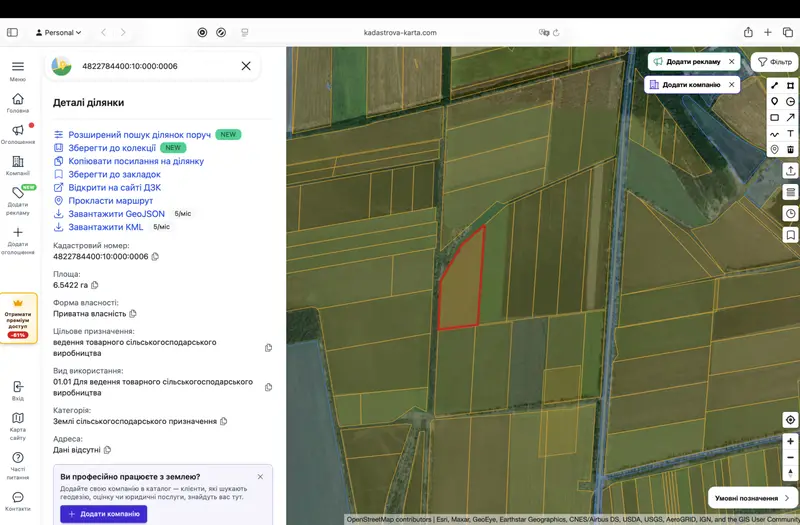Open the map layers button
The image size is (800, 525).
click(x=790, y=192)
